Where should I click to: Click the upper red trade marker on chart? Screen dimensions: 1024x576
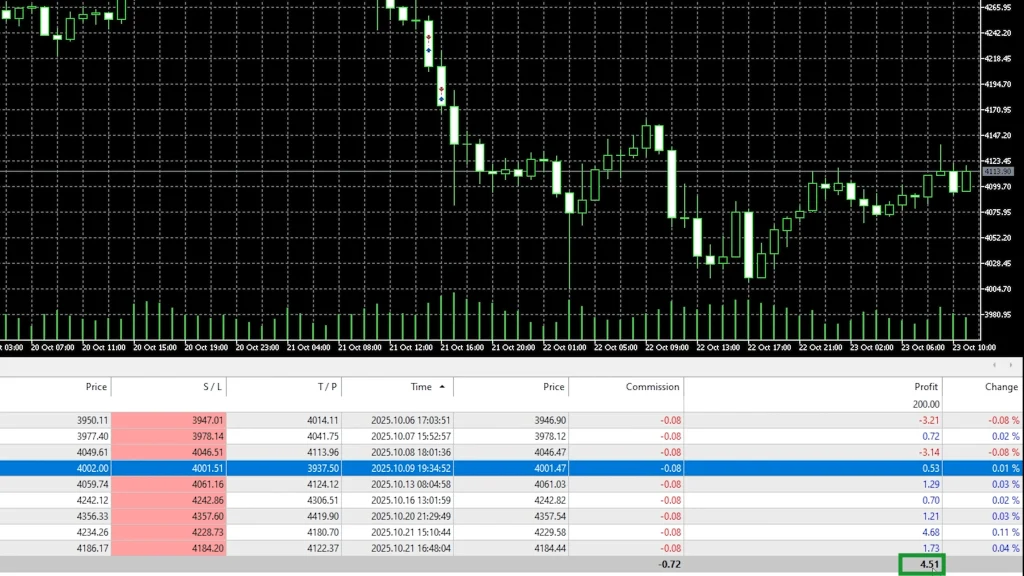(429, 37)
